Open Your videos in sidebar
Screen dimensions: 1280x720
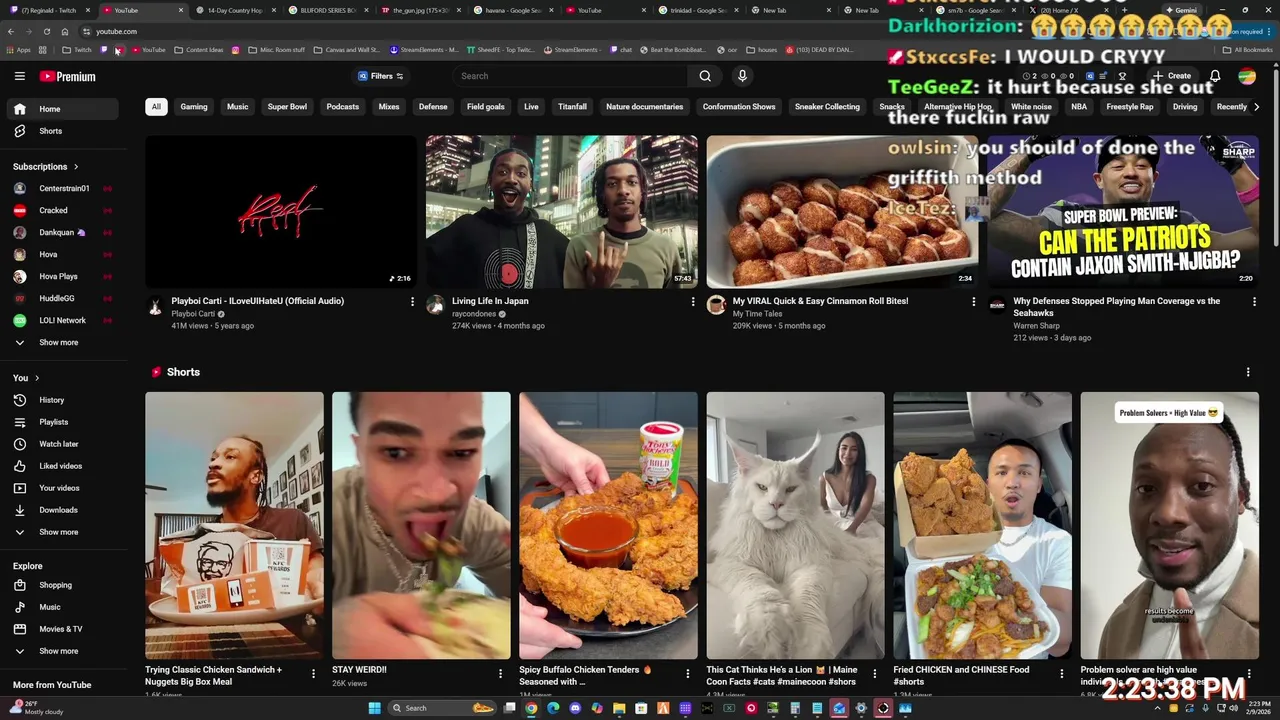pos(62,488)
